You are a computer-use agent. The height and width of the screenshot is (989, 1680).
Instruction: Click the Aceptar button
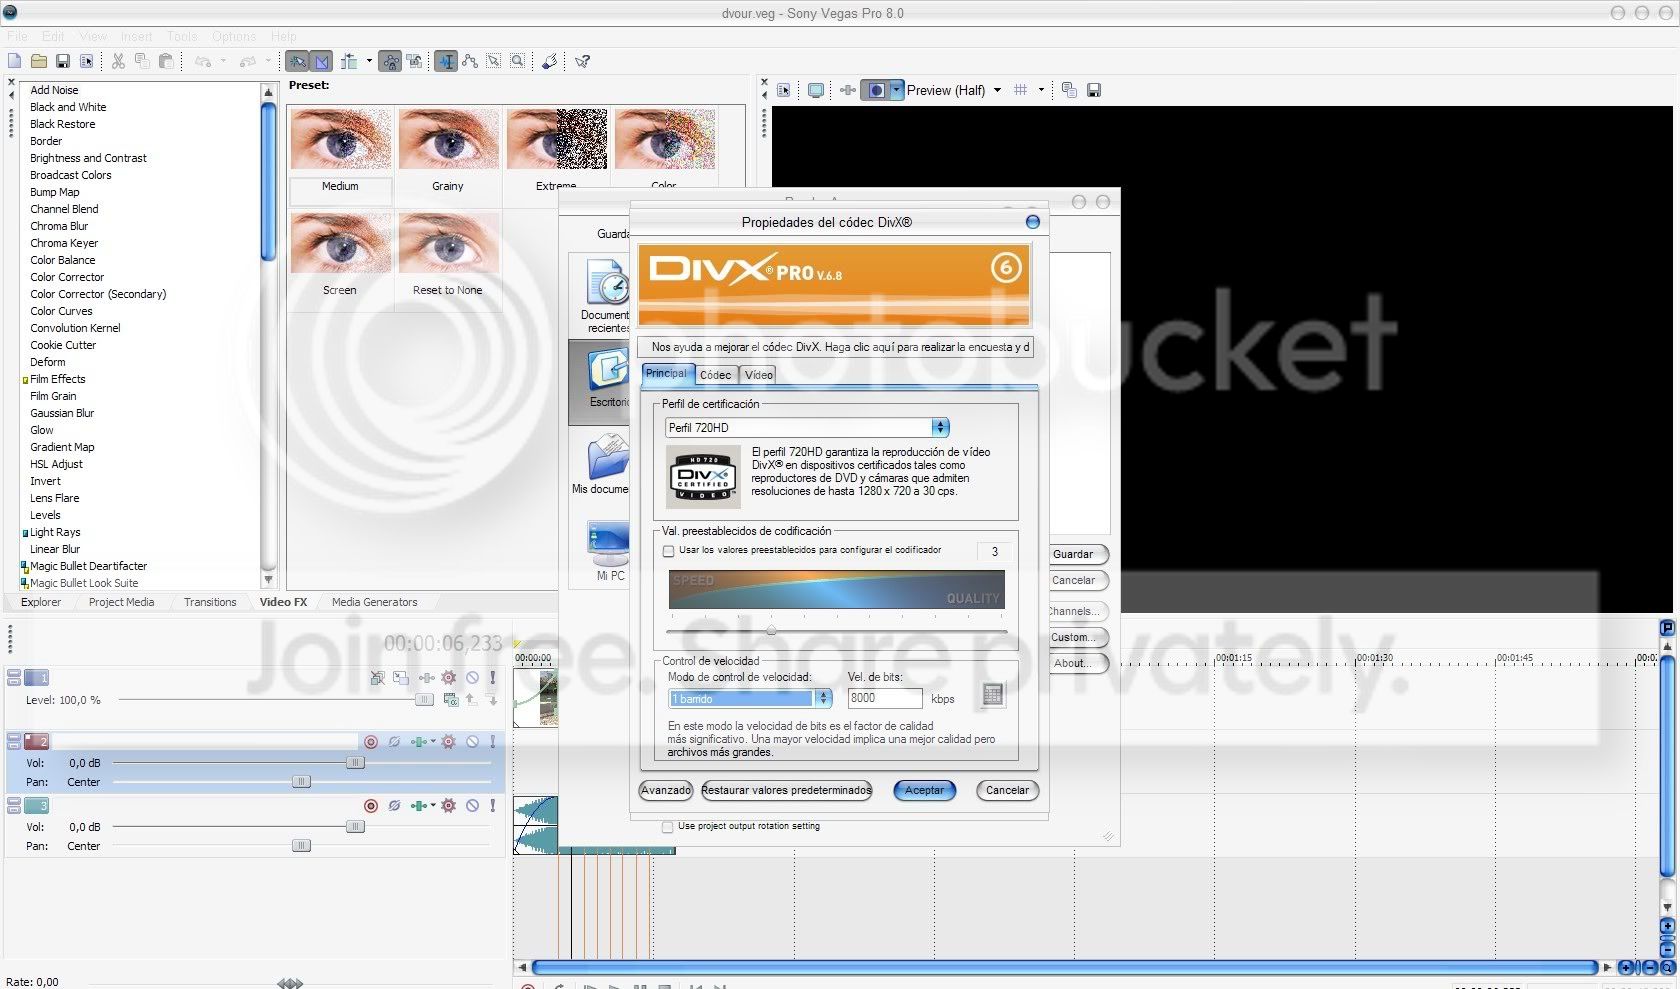tap(923, 790)
